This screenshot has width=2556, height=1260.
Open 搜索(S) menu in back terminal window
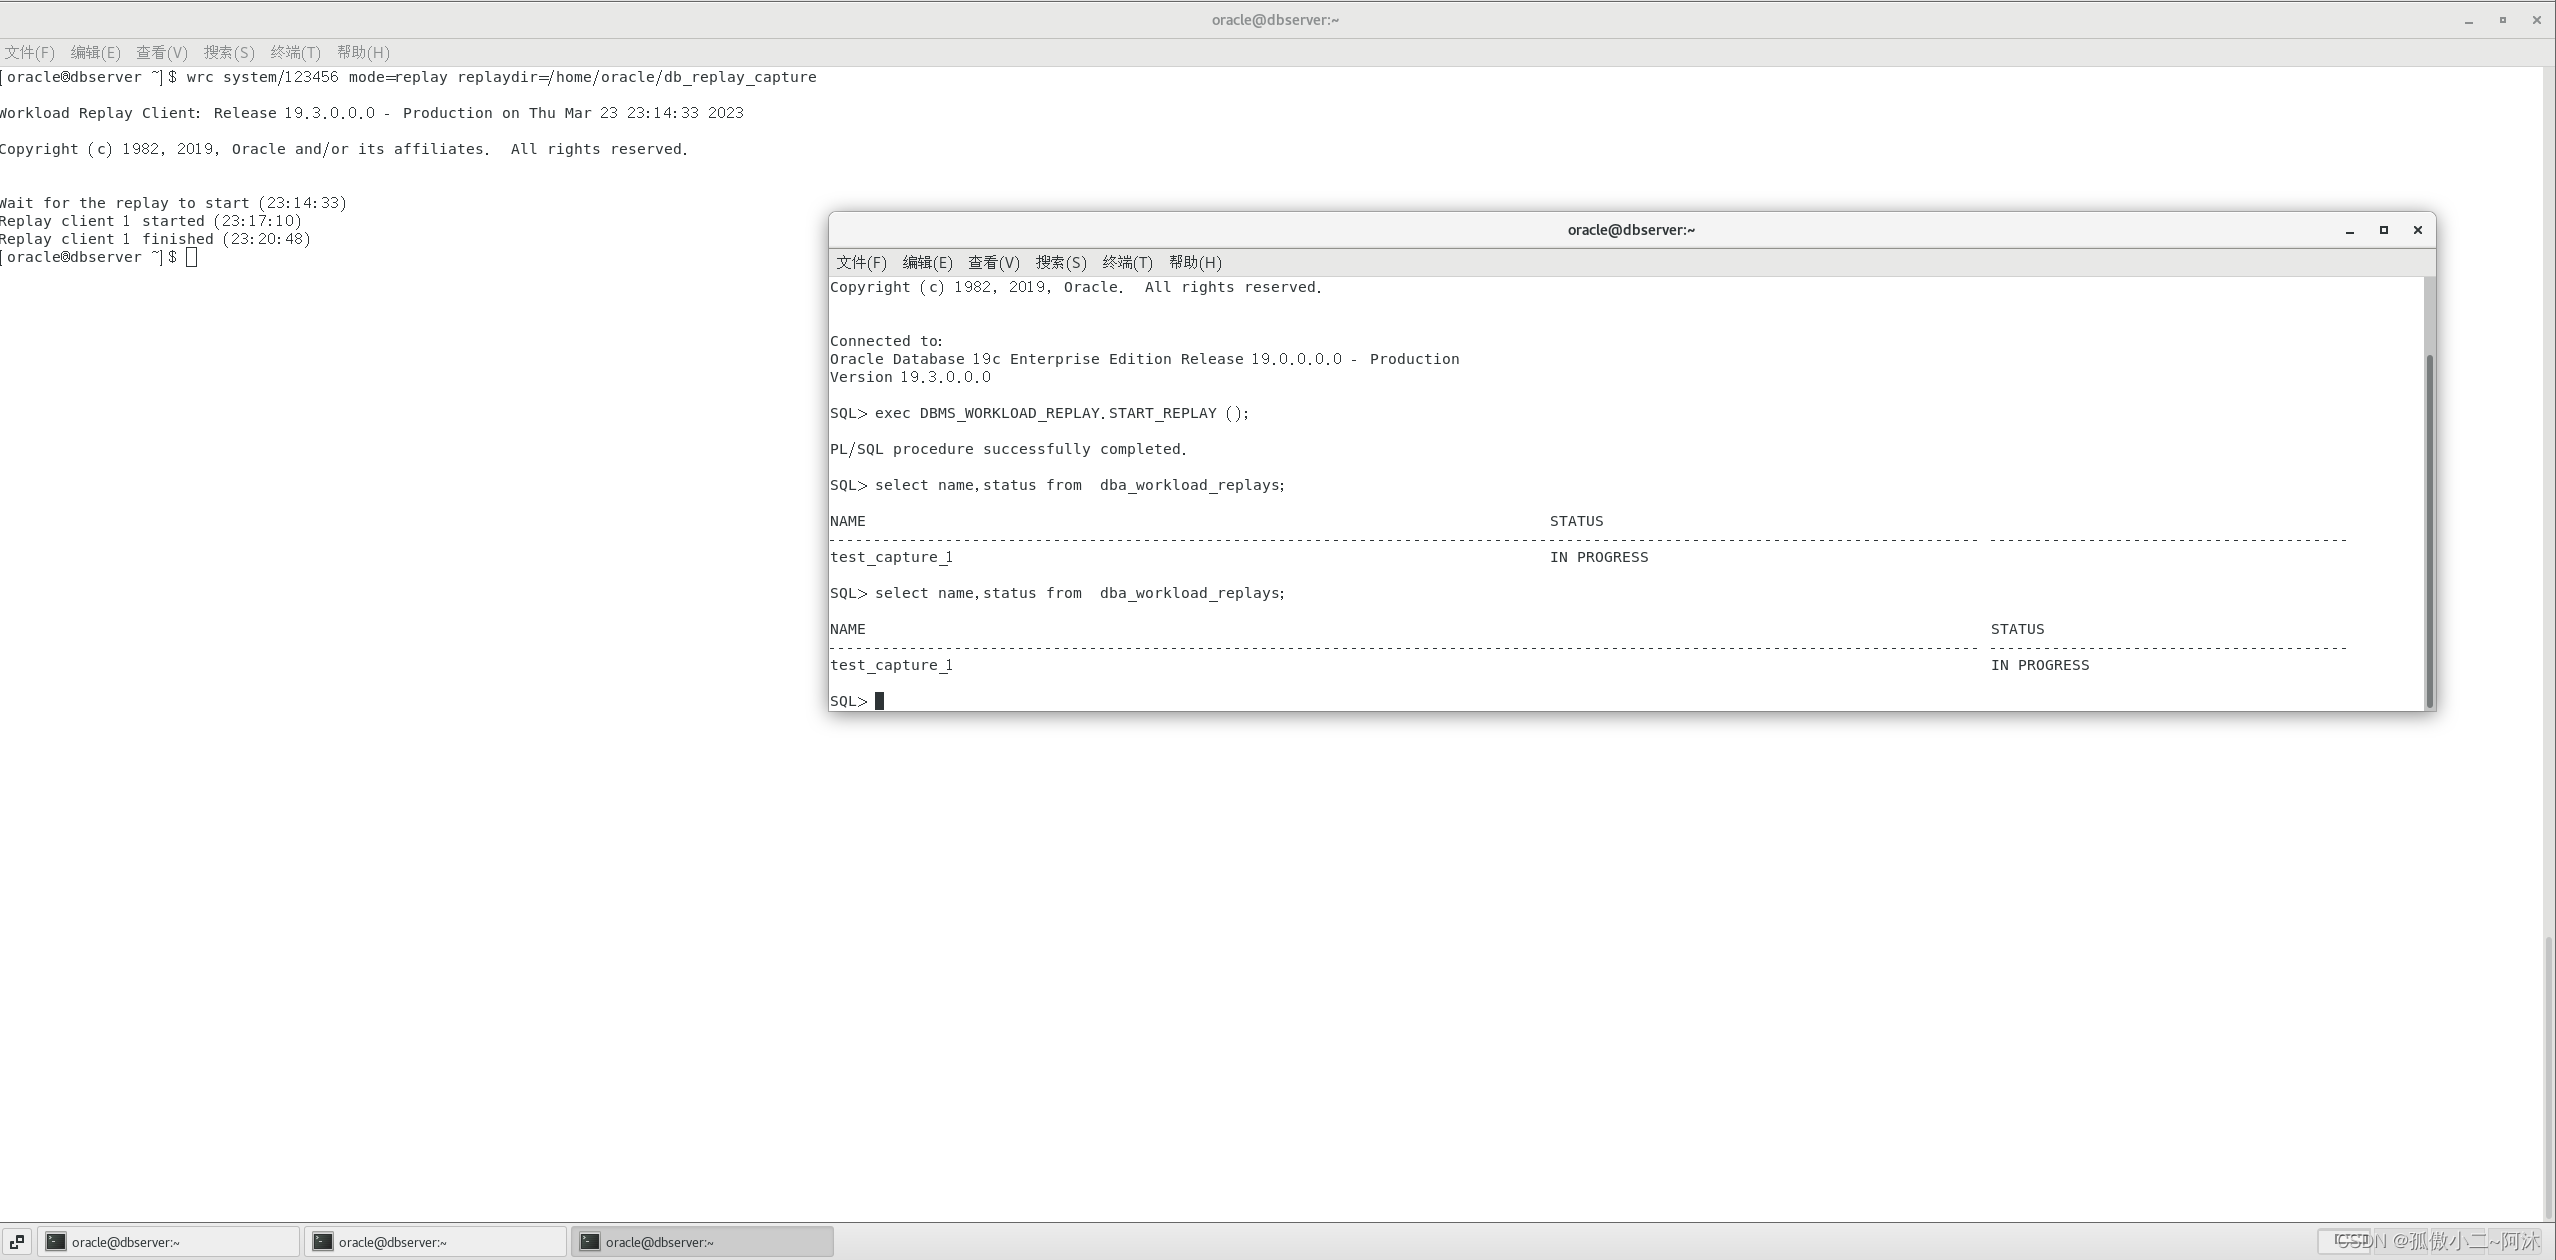click(229, 52)
